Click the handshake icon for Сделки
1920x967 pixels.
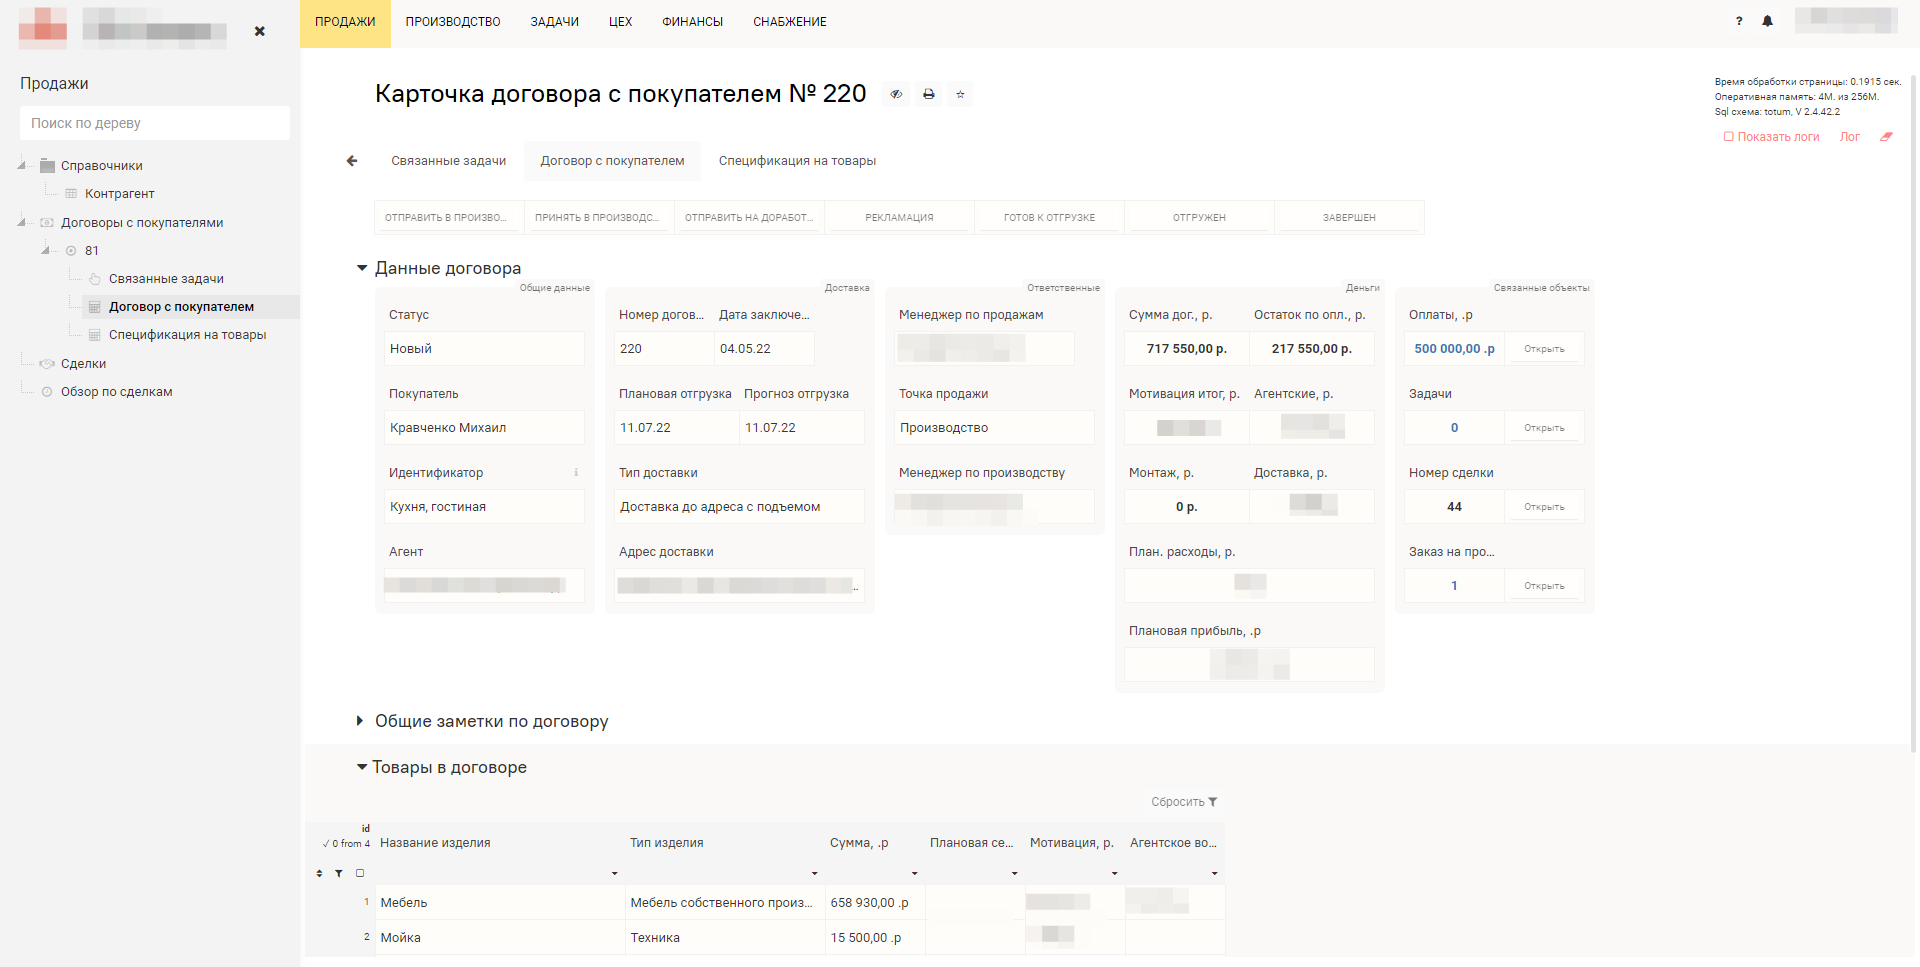(47, 364)
